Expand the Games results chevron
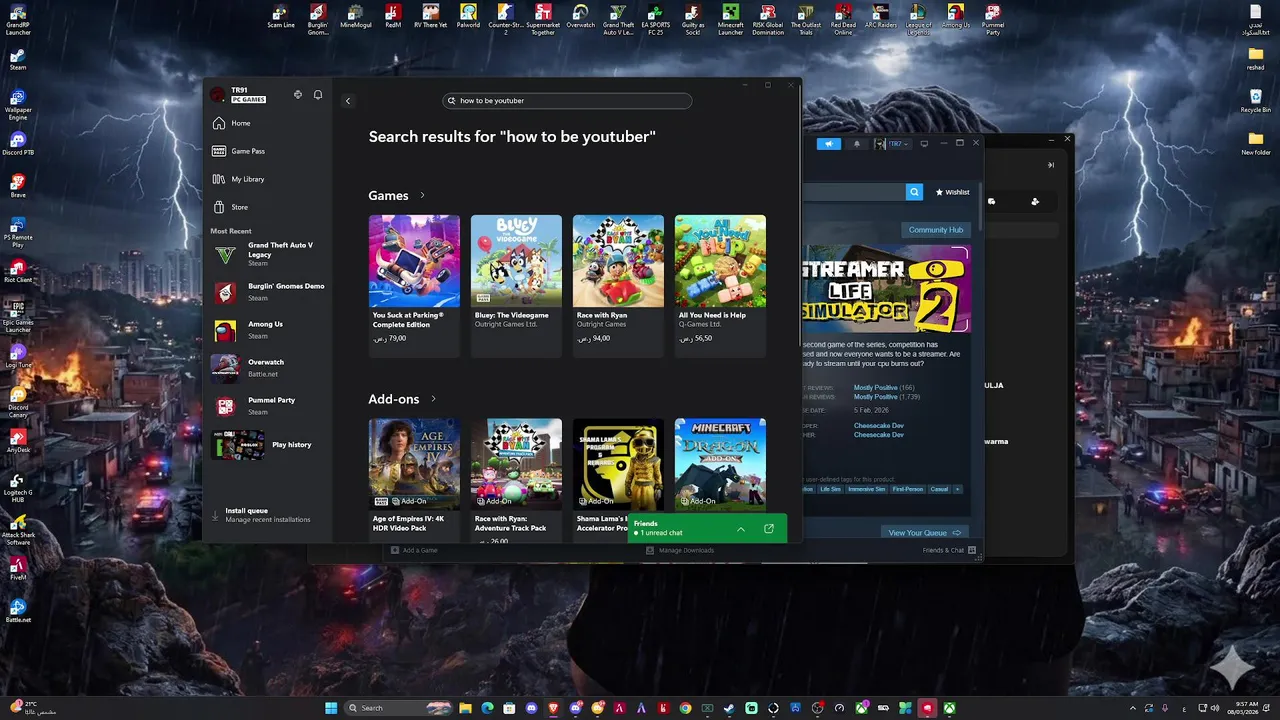 [422, 196]
